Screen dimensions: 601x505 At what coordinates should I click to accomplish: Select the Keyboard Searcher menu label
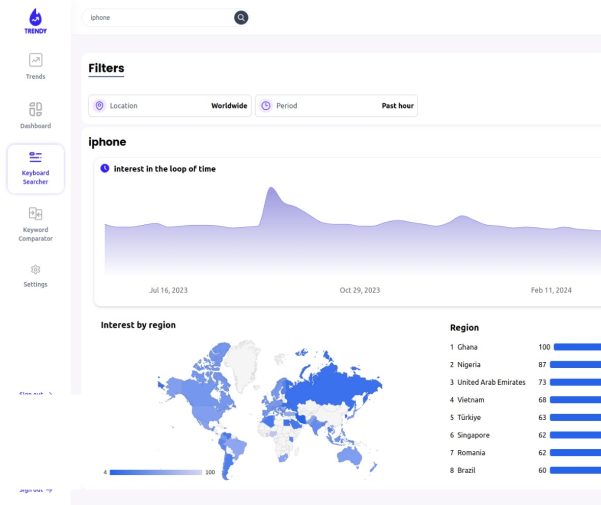36,177
